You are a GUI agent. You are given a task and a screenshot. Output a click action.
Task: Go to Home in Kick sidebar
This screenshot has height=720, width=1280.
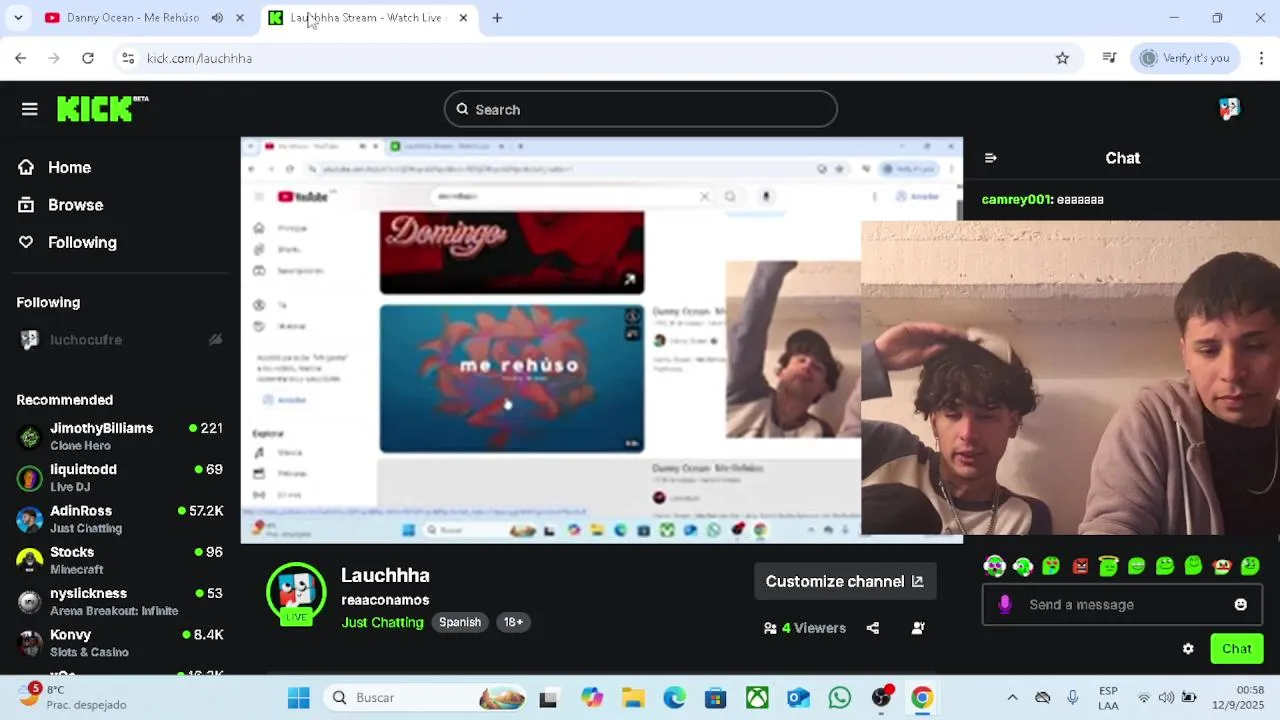point(69,167)
